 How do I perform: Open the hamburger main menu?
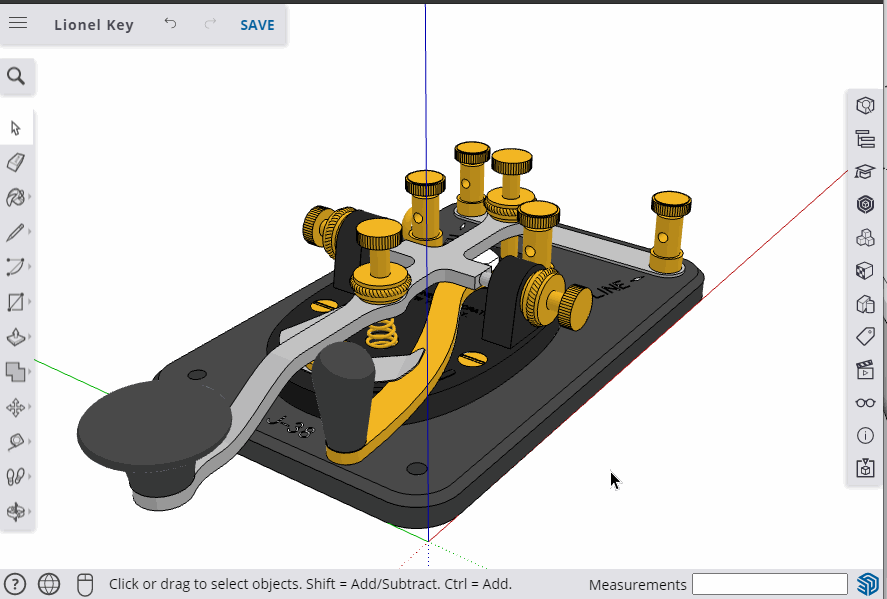[18, 24]
